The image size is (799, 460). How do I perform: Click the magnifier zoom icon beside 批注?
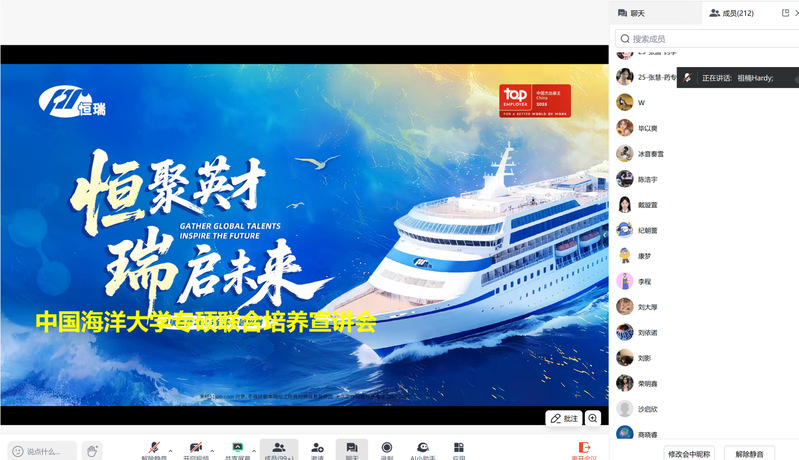(593, 418)
